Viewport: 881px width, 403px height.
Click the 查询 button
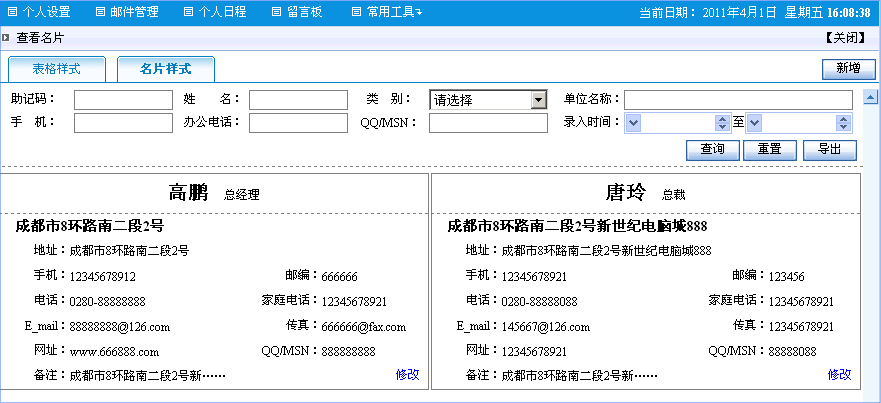pyautogui.click(x=712, y=150)
